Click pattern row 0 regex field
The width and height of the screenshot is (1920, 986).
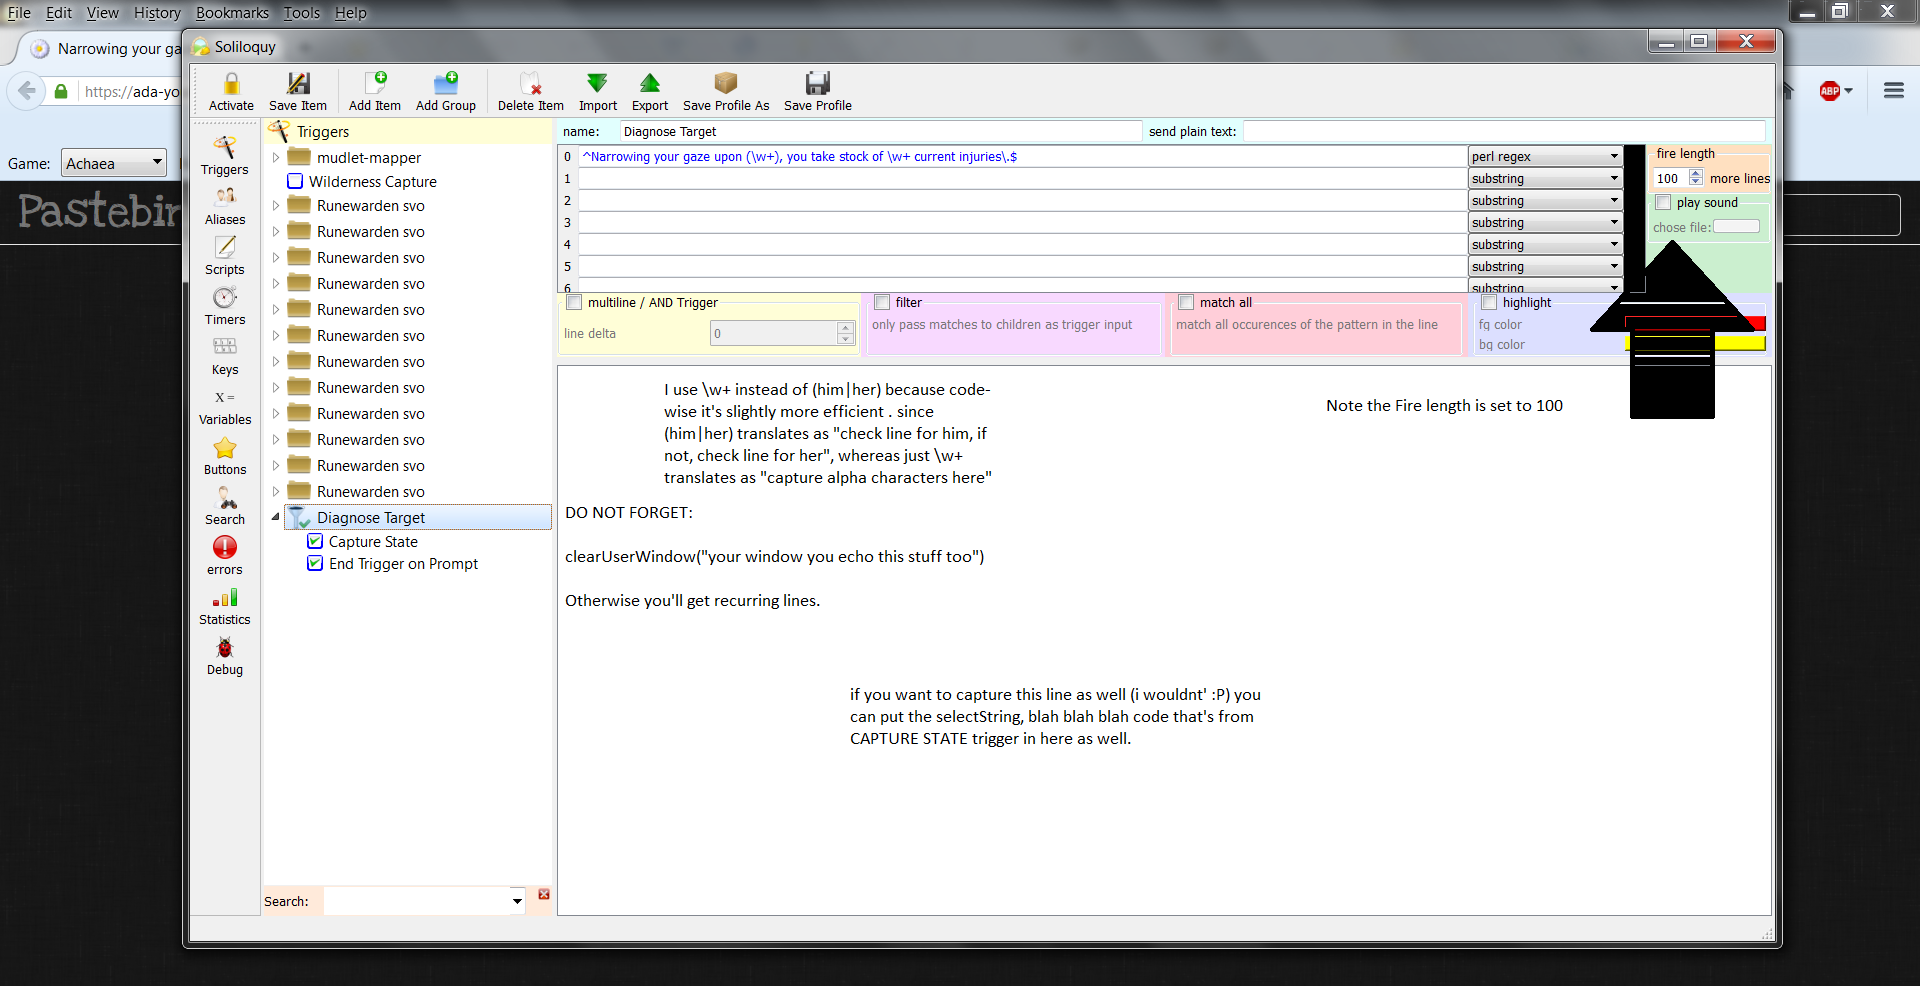(x=1022, y=156)
